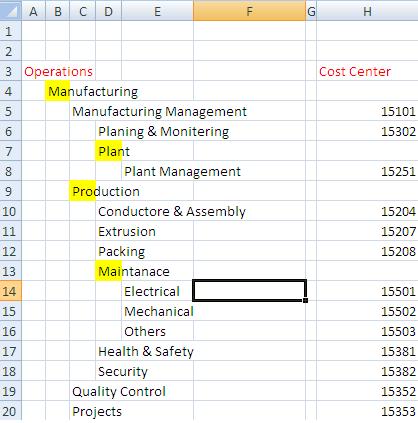Click cost center value 15204

click(x=398, y=211)
